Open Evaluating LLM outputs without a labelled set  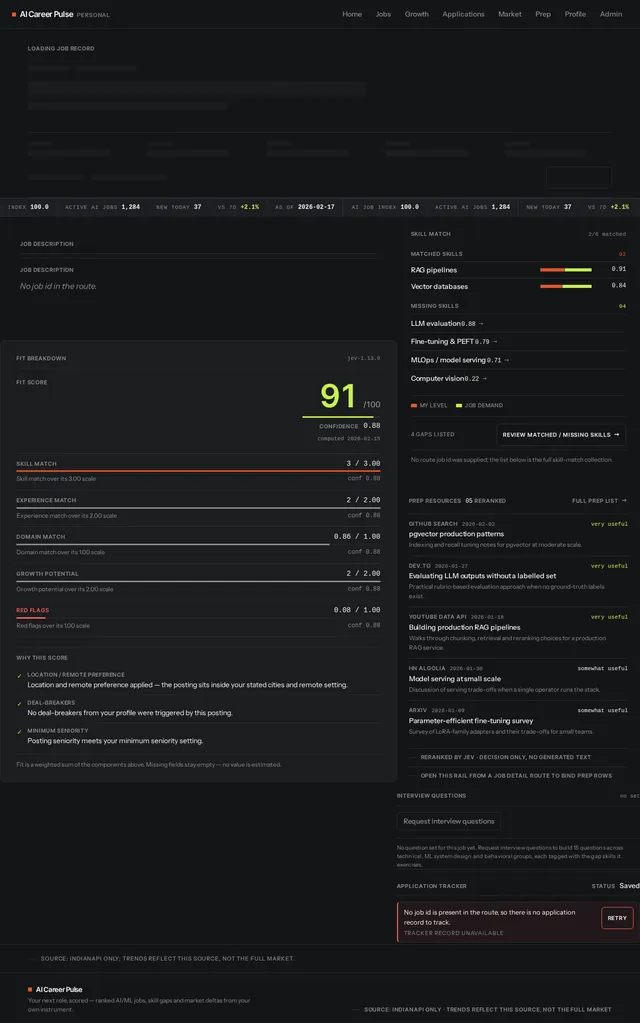click(x=482, y=576)
